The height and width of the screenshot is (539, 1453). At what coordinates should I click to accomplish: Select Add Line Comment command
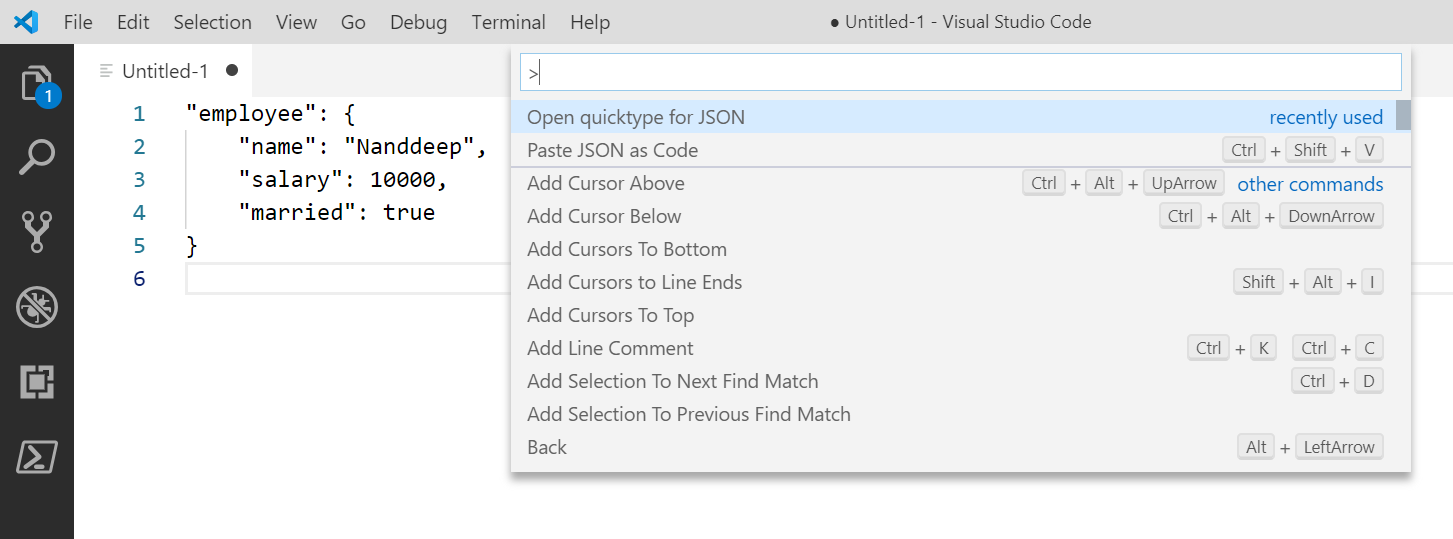610,348
